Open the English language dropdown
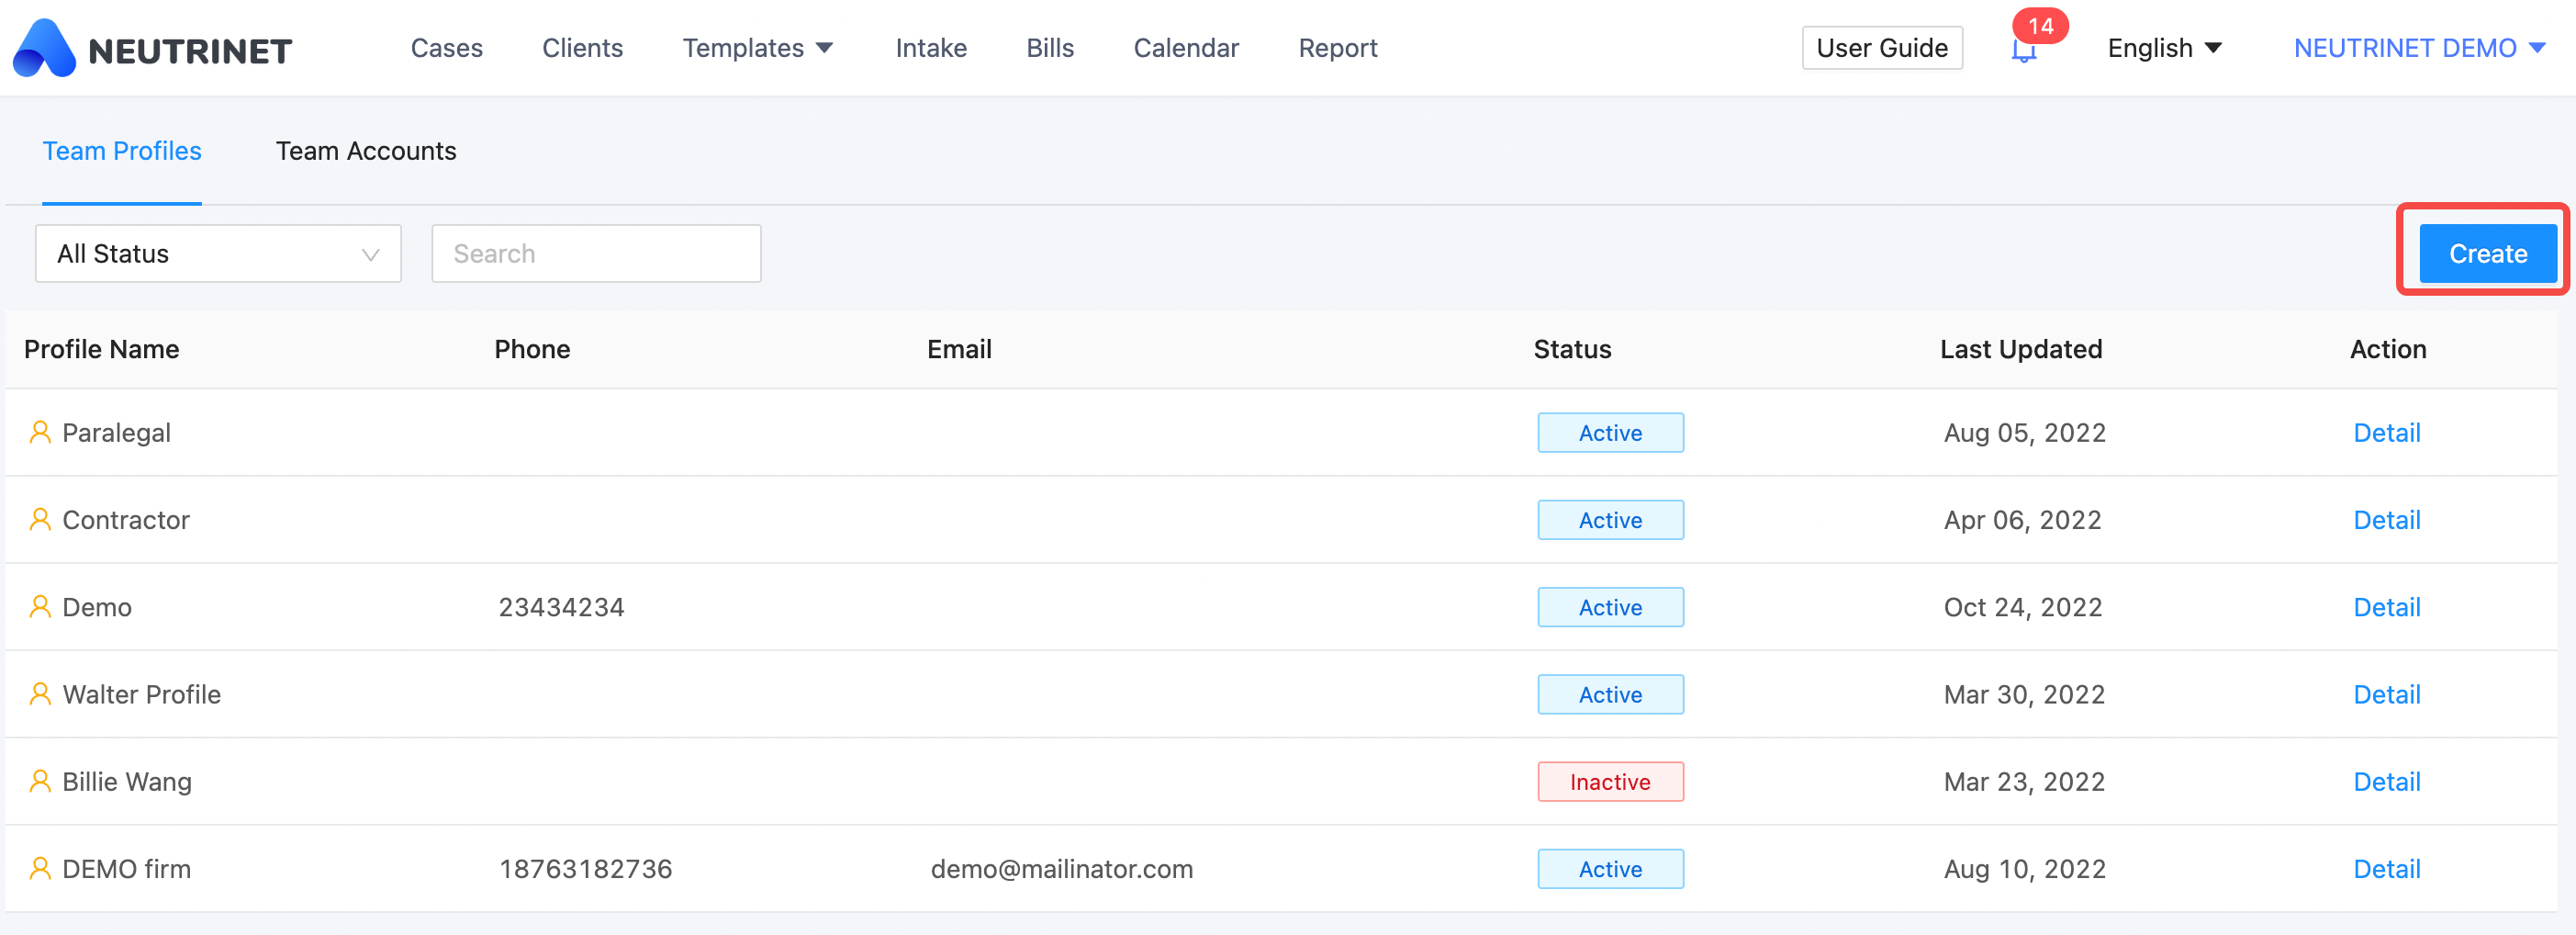This screenshot has width=2576, height=935. pyautogui.click(x=2164, y=48)
